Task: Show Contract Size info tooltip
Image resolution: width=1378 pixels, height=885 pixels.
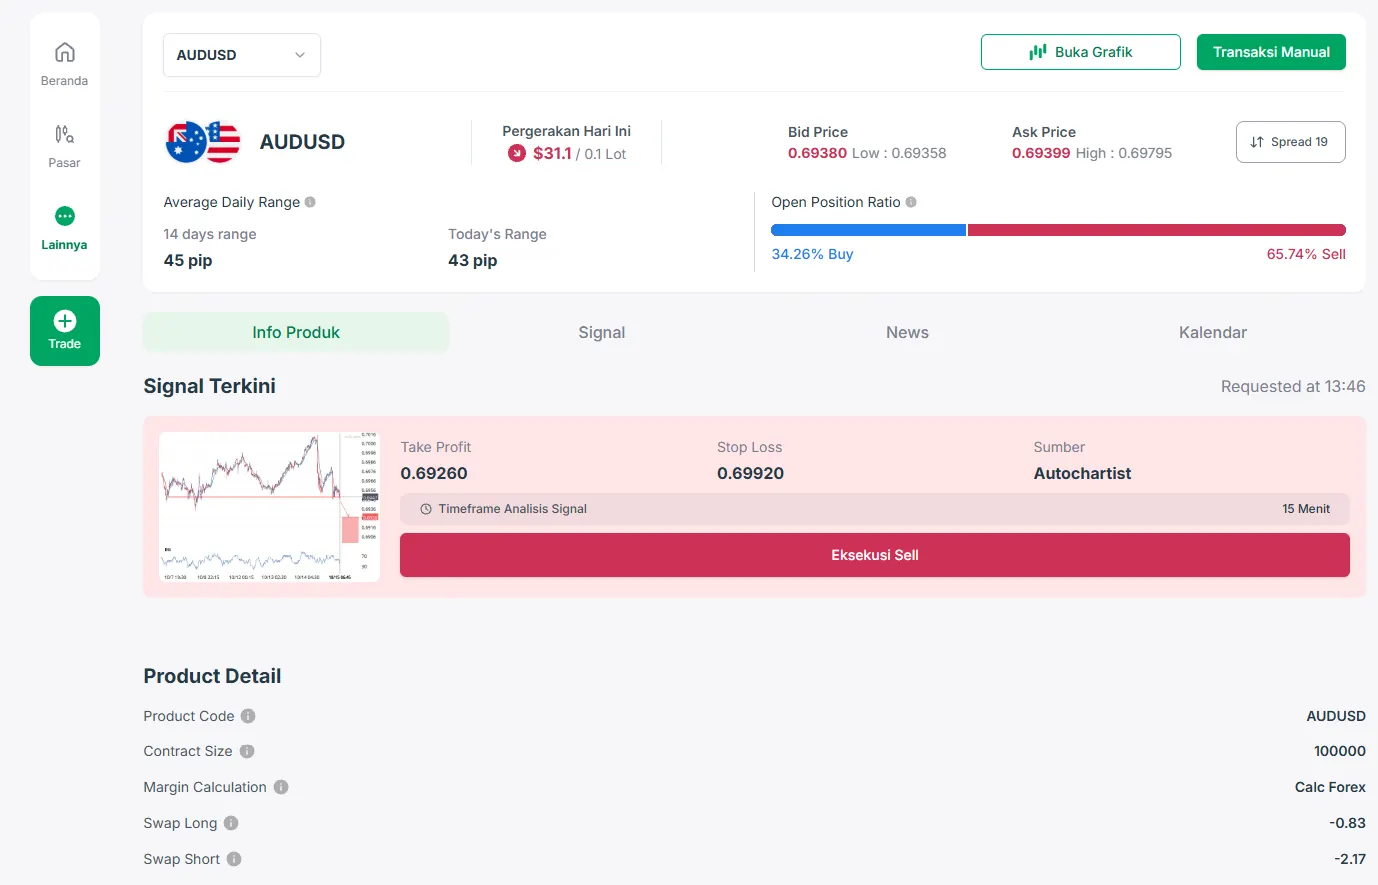Action: 247,751
